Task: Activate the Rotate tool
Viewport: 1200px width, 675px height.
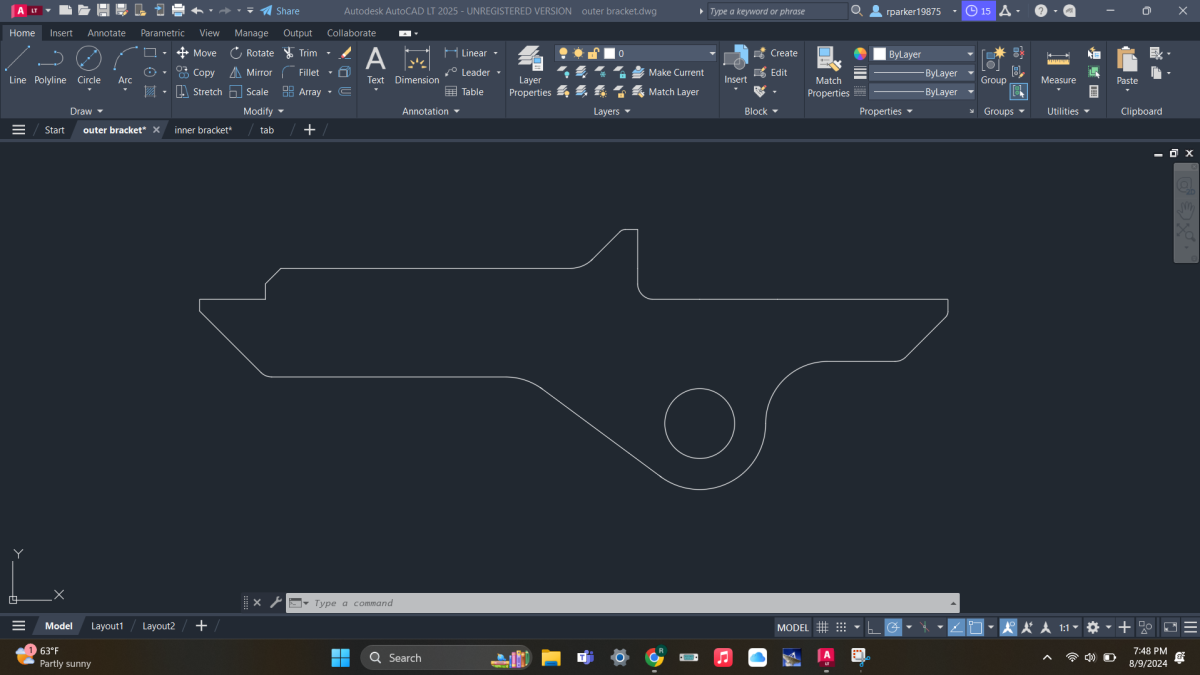Action: click(251, 53)
